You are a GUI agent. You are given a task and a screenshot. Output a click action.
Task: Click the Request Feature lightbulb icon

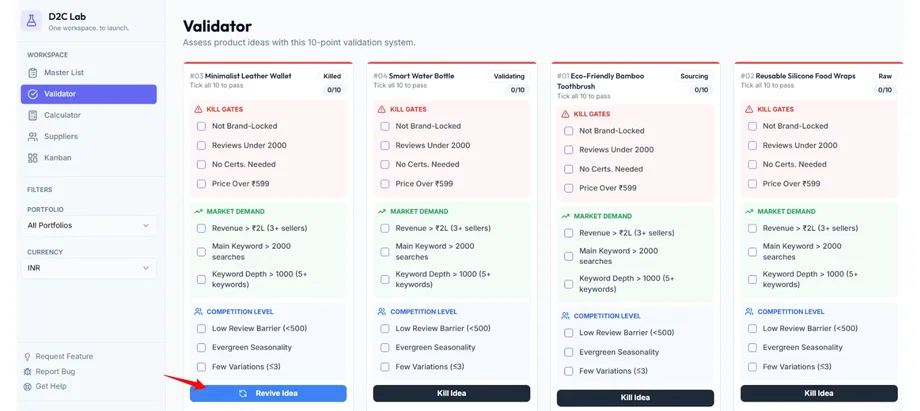(27, 357)
